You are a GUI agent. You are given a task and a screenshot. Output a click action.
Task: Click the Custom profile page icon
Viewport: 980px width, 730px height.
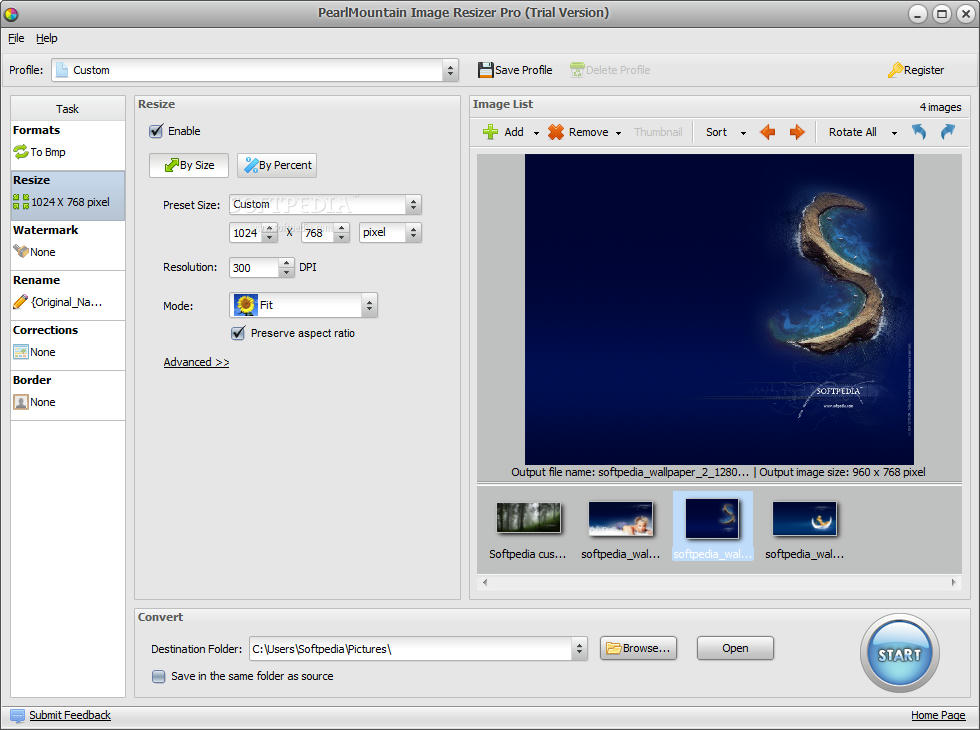pyautogui.click(x=62, y=70)
